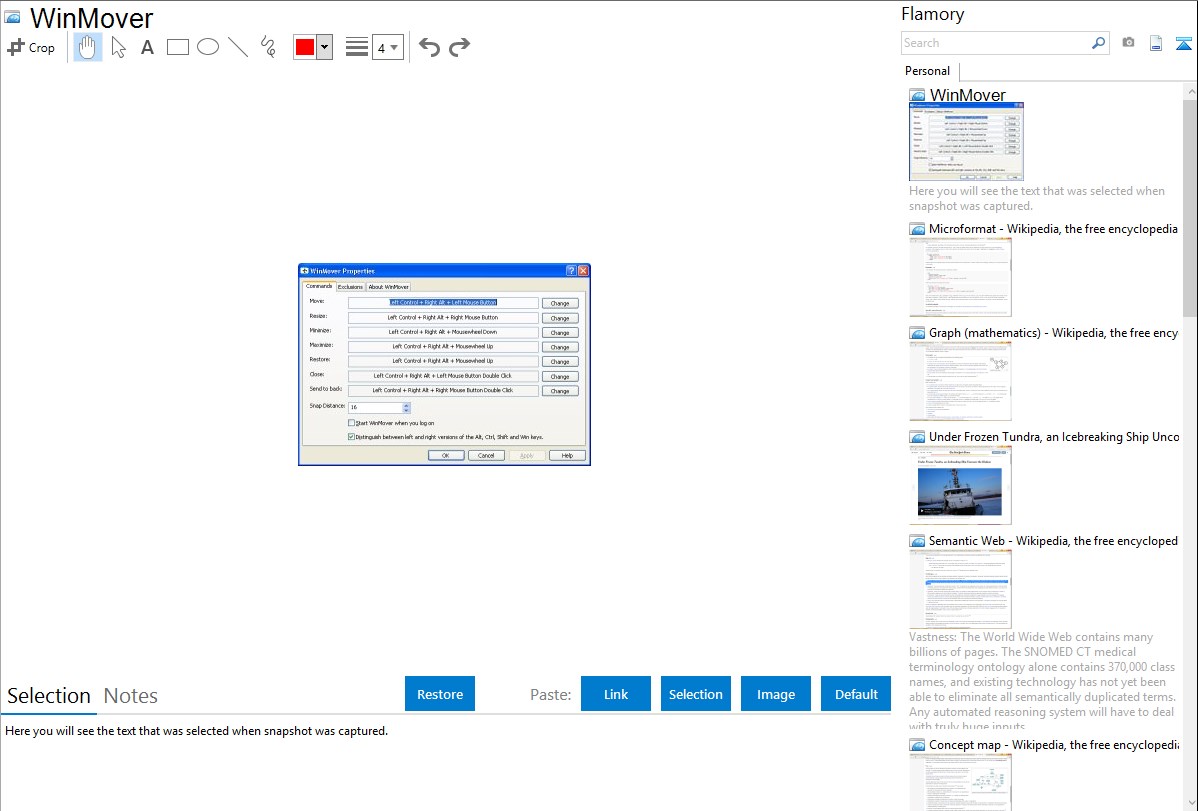1198x811 pixels.
Task: Open the Semantic Web snapshot thumbnail
Action: [960, 589]
